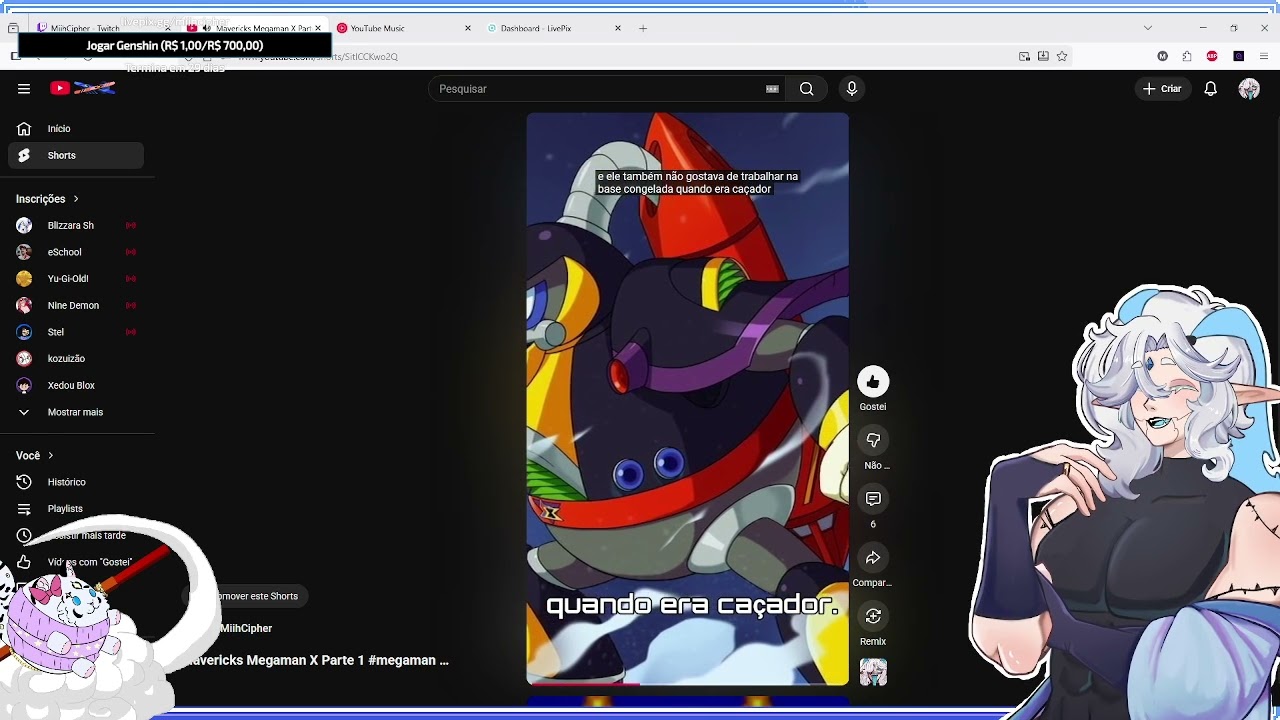
Task: Open the Histórico text link
Action: click(67, 482)
